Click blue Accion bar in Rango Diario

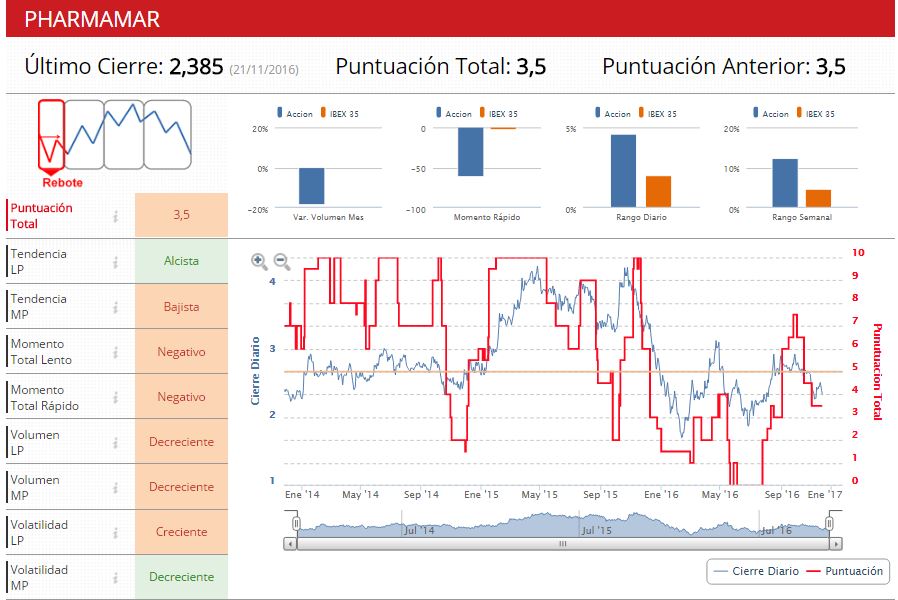coord(623,171)
